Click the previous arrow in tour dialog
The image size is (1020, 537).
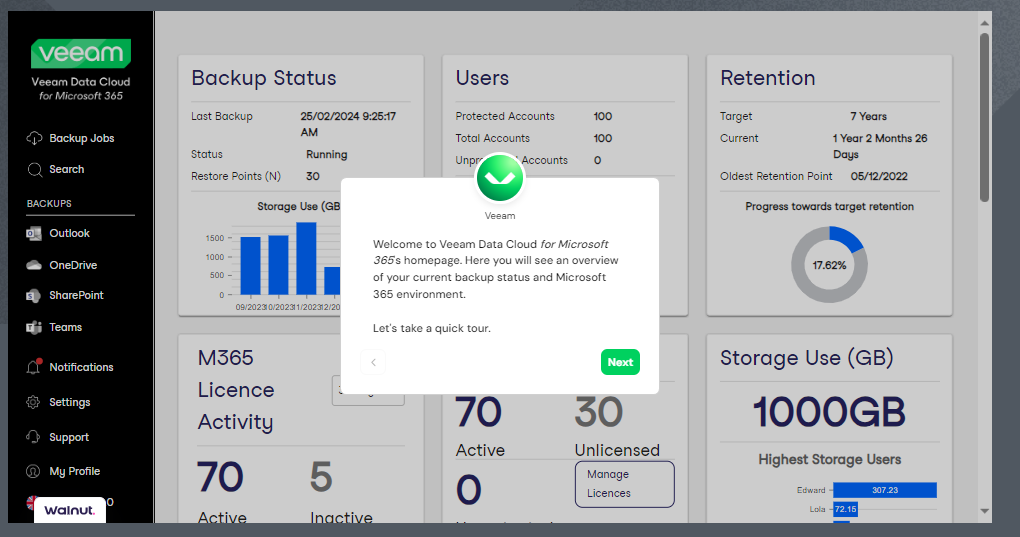[x=373, y=362]
